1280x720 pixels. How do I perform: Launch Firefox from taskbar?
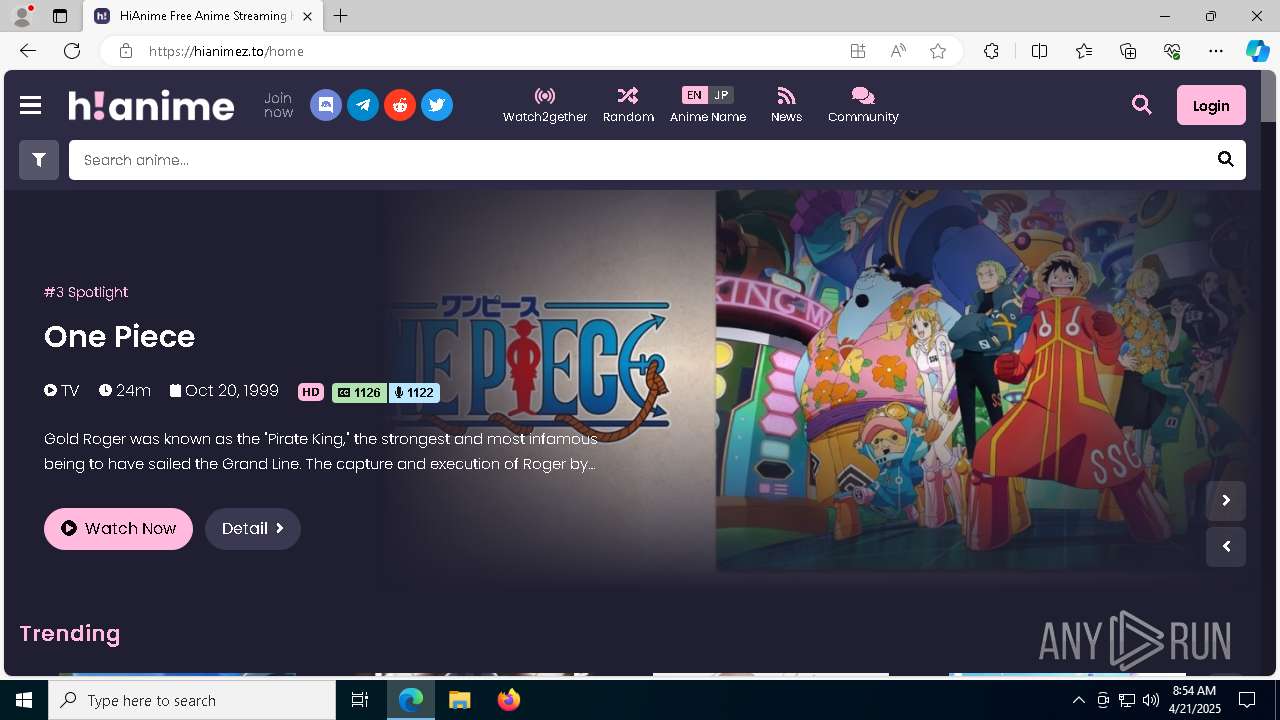click(x=508, y=700)
